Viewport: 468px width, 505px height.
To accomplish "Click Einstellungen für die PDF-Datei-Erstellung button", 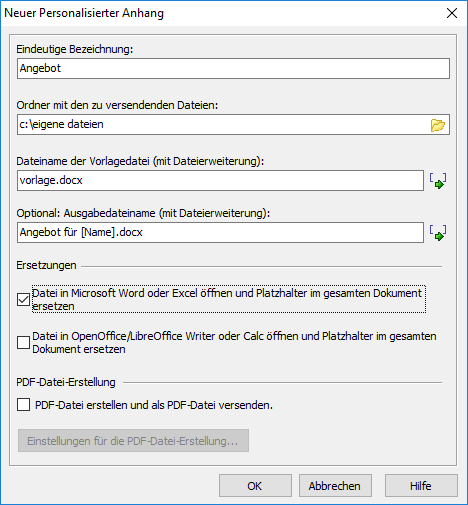I will click(133, 441).
